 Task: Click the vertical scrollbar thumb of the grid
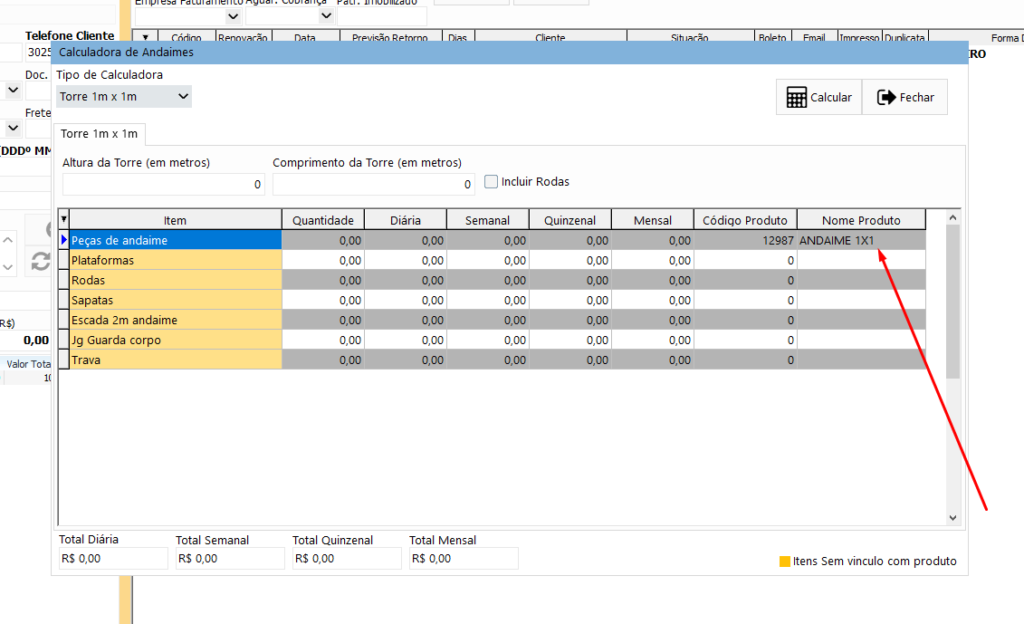click(x=953, y=302)
